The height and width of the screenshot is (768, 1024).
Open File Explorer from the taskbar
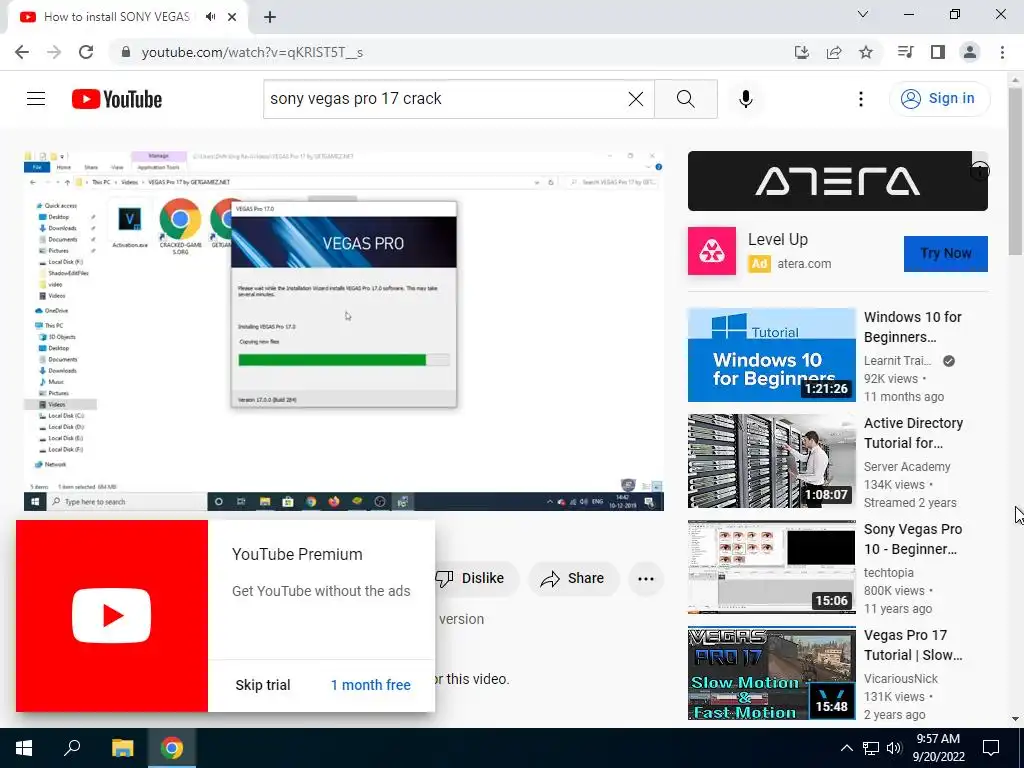[x=122, y=748]
